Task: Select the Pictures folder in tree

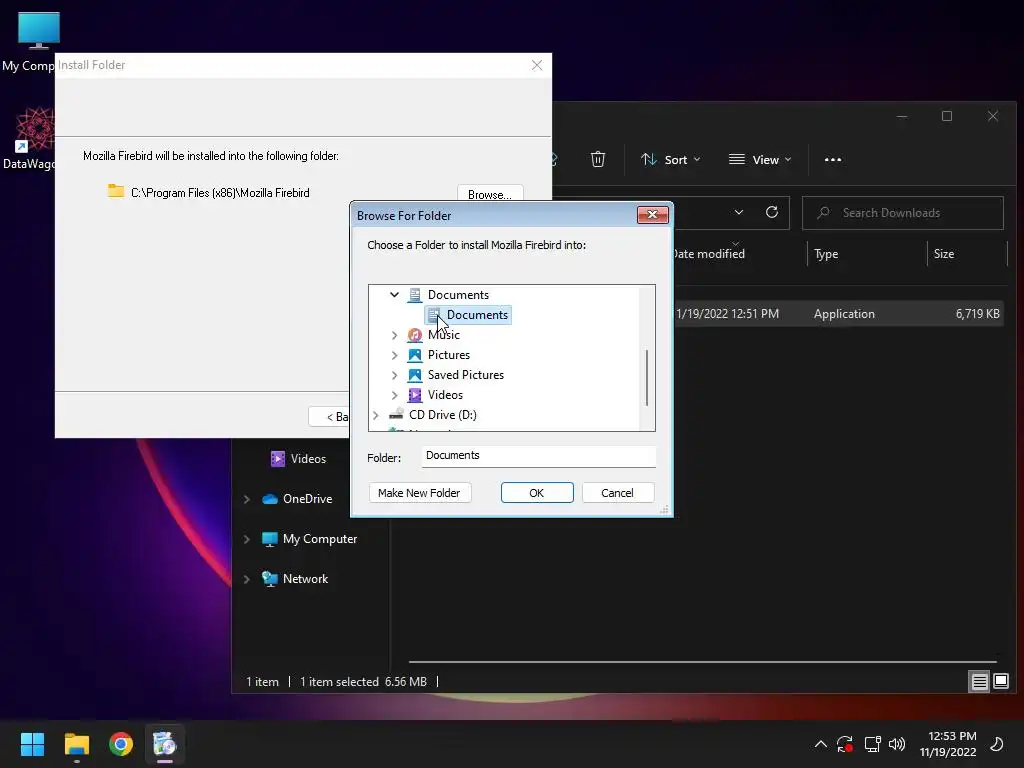Action: (x=449, y=355)
